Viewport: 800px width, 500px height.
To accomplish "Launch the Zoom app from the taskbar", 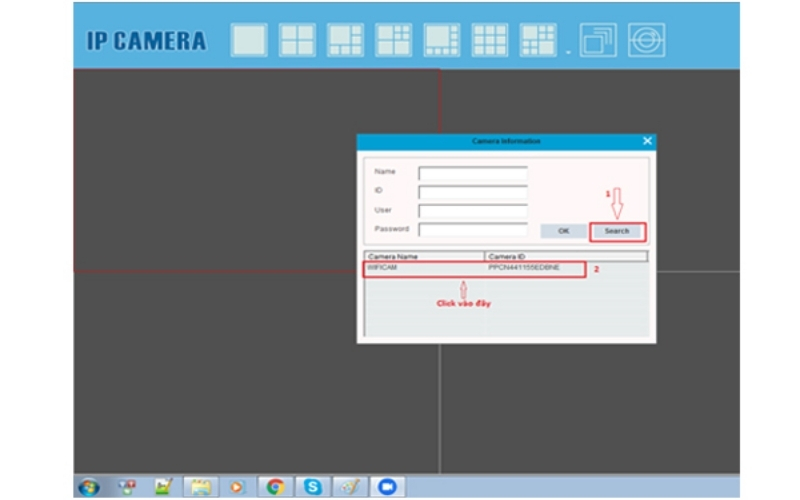I will pos(387,487).
